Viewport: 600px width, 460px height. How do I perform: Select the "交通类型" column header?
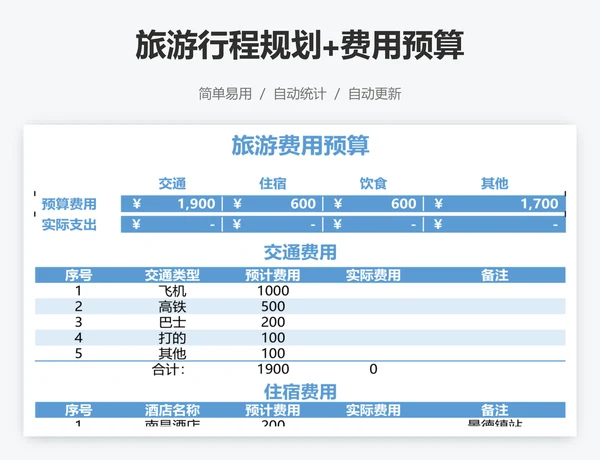tap(172, 275)
